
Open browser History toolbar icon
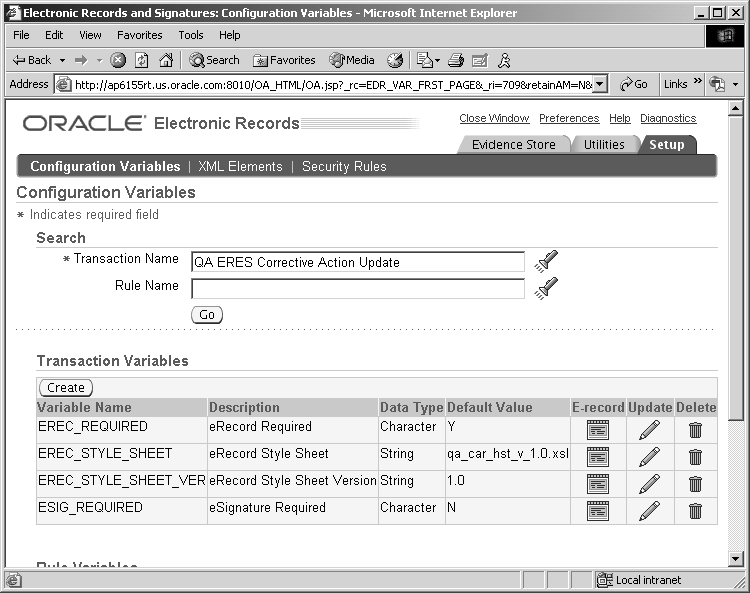pyautogui.click(x=395, y=60)
